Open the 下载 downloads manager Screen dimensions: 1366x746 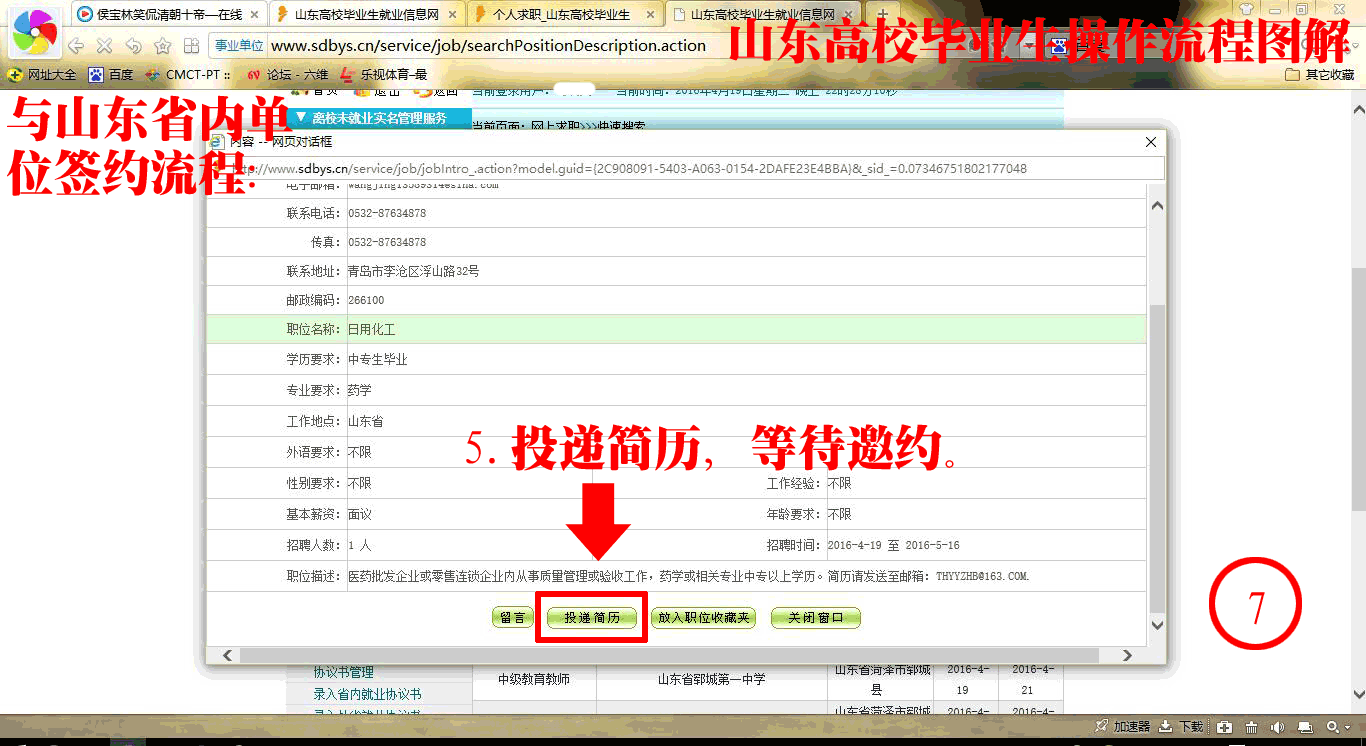(1181, 727)
